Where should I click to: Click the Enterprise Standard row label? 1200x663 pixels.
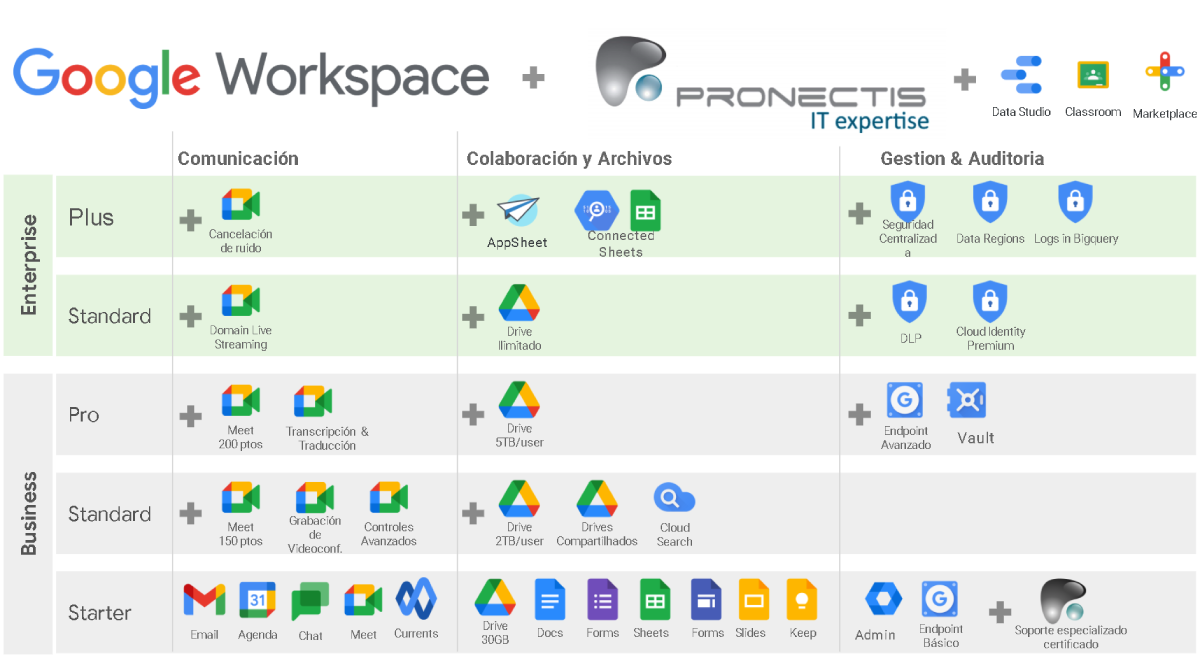(110, 316)
